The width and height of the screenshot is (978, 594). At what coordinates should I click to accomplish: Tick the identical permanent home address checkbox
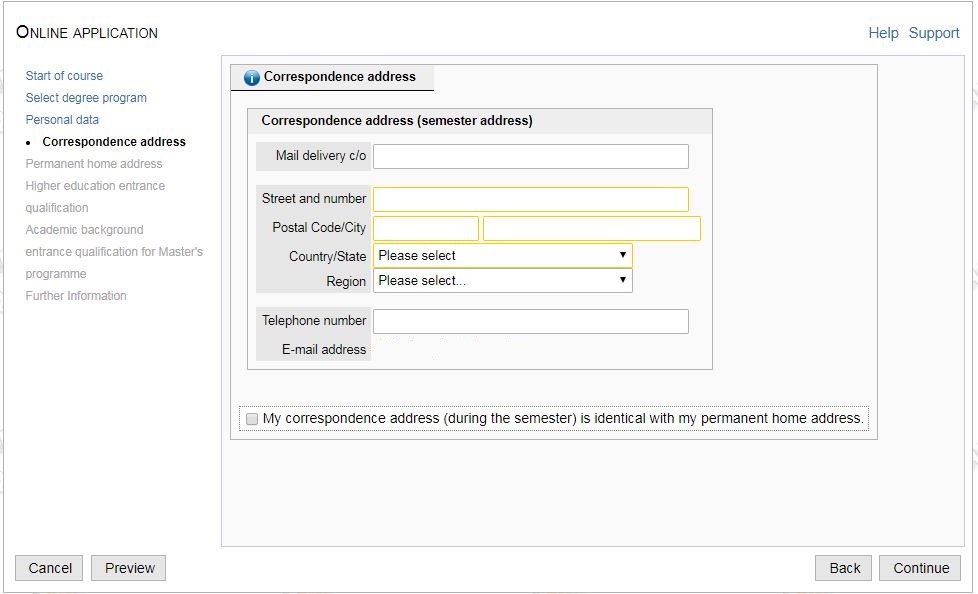(x=252, y=419)
